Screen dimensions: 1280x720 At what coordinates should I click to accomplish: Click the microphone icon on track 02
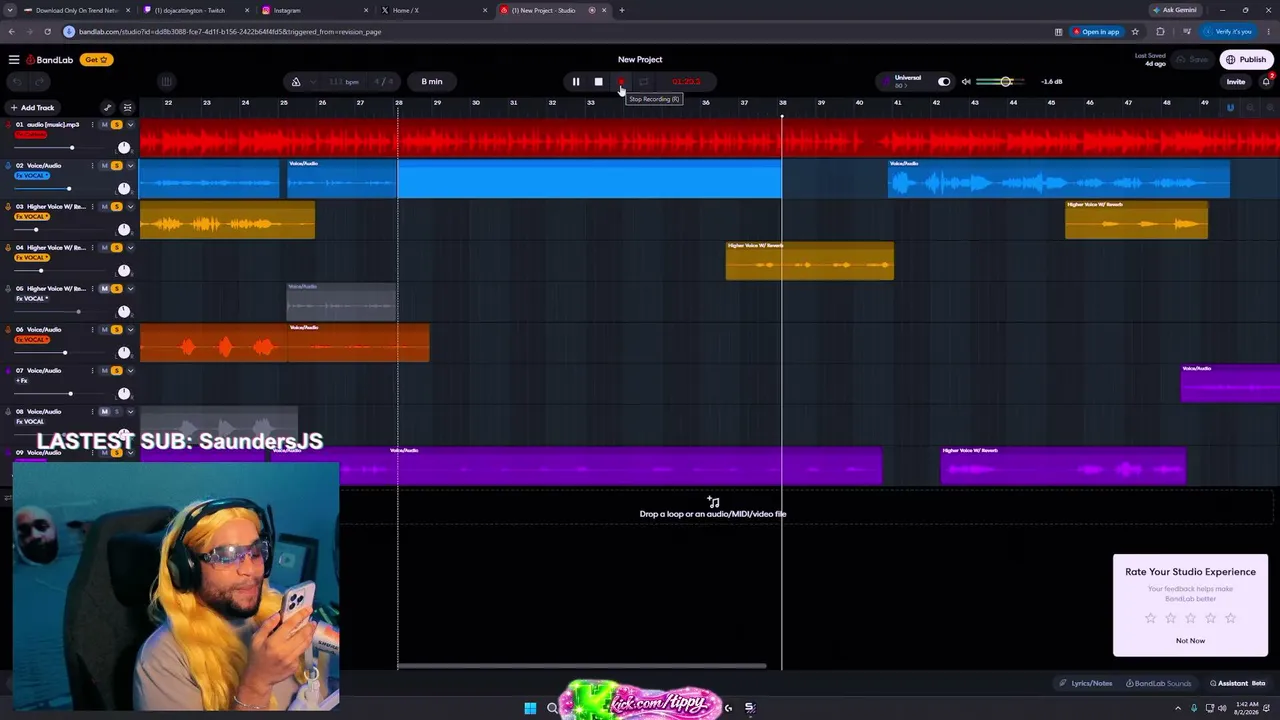(x=7, y=166)
